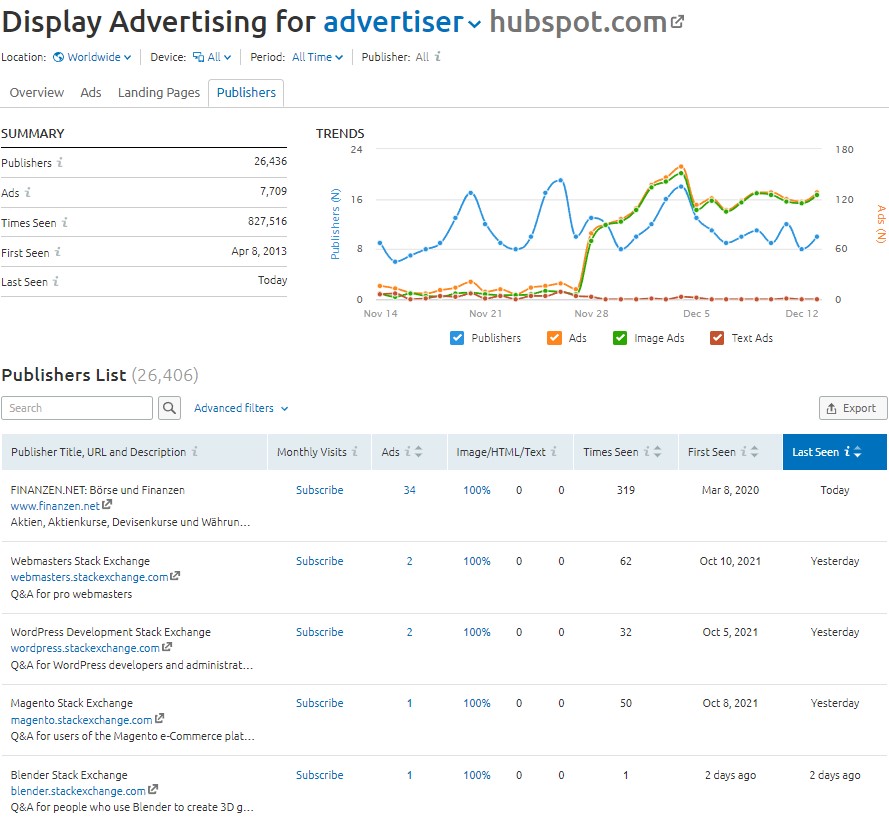Click info icon next to Publisher filter
This screenshot has width=889, height=819.
[438, 57]
